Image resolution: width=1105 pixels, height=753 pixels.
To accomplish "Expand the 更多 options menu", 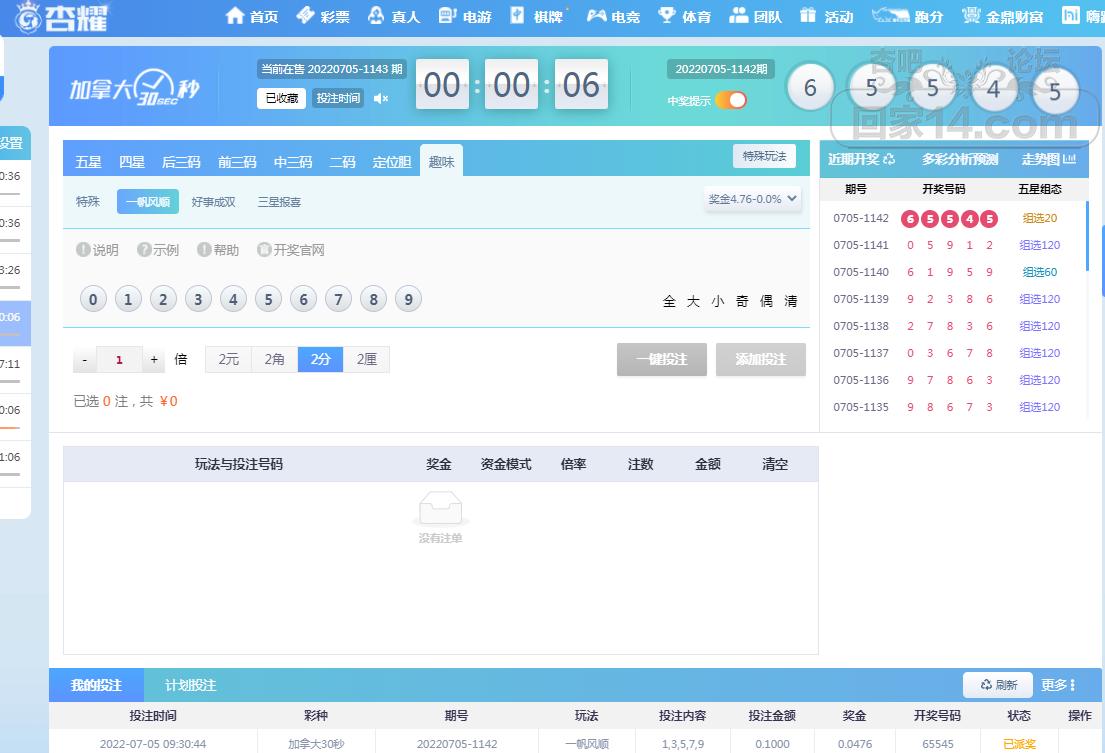I will 1058,685.
